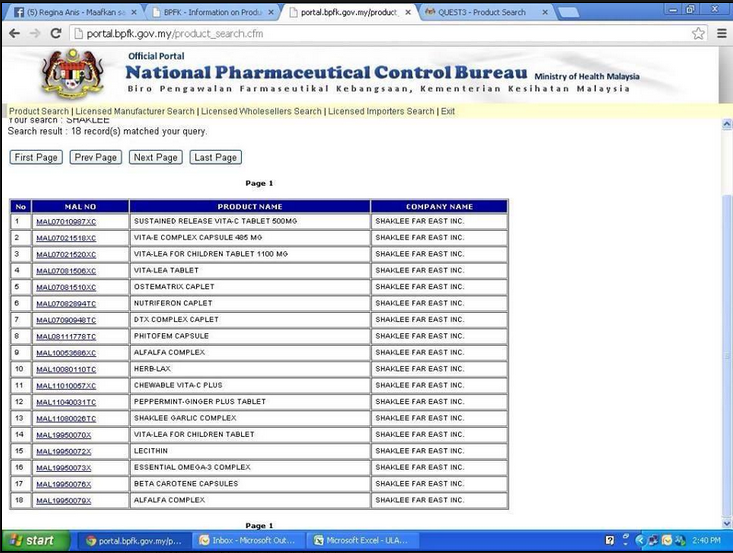Click the PHITOFEM CAPSULE product name cell
The image size is (733, 553).
(x=250, y=336)
